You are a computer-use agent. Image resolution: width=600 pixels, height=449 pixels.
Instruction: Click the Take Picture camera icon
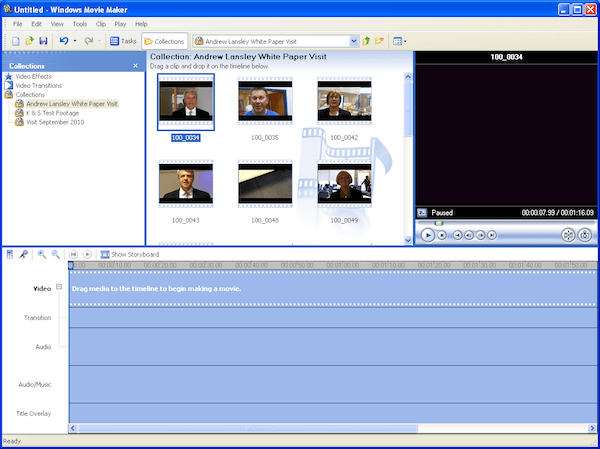(584, 235)
